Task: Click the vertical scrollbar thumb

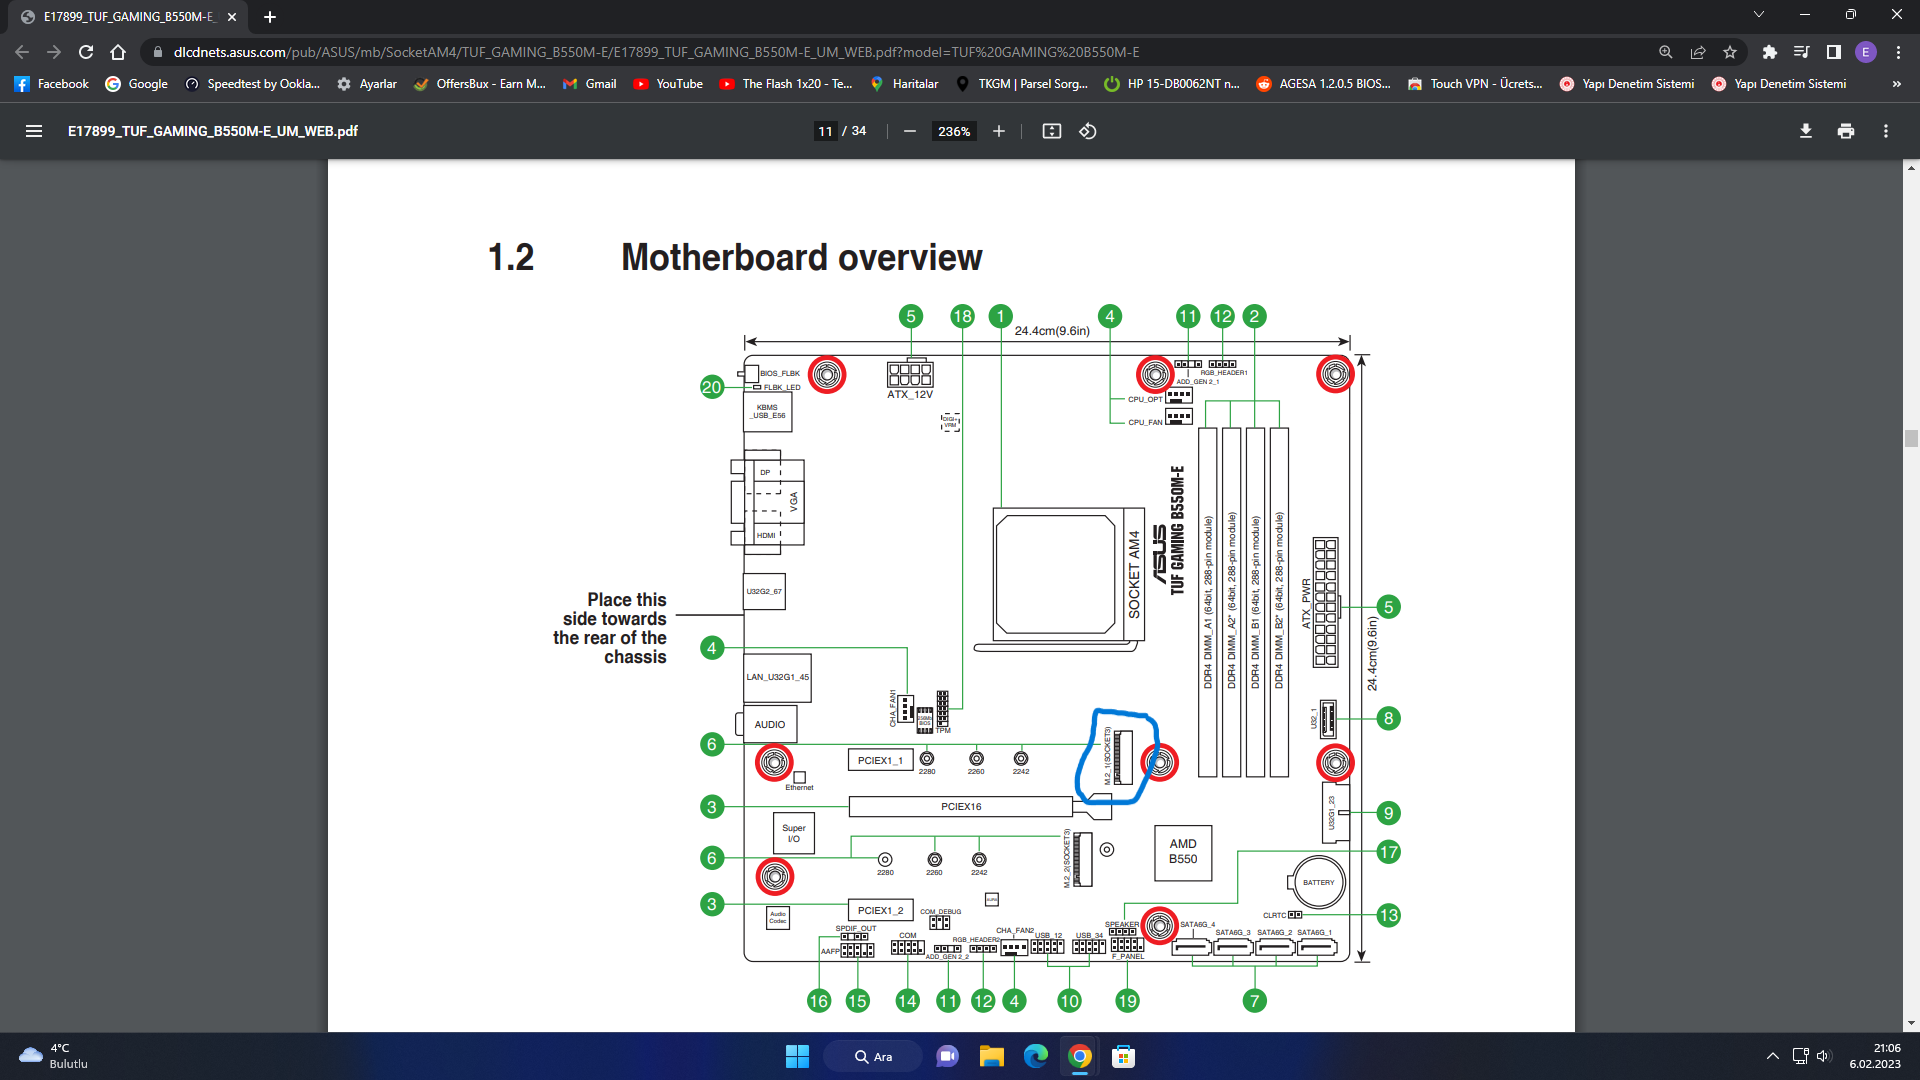Action: point(1911,438)
